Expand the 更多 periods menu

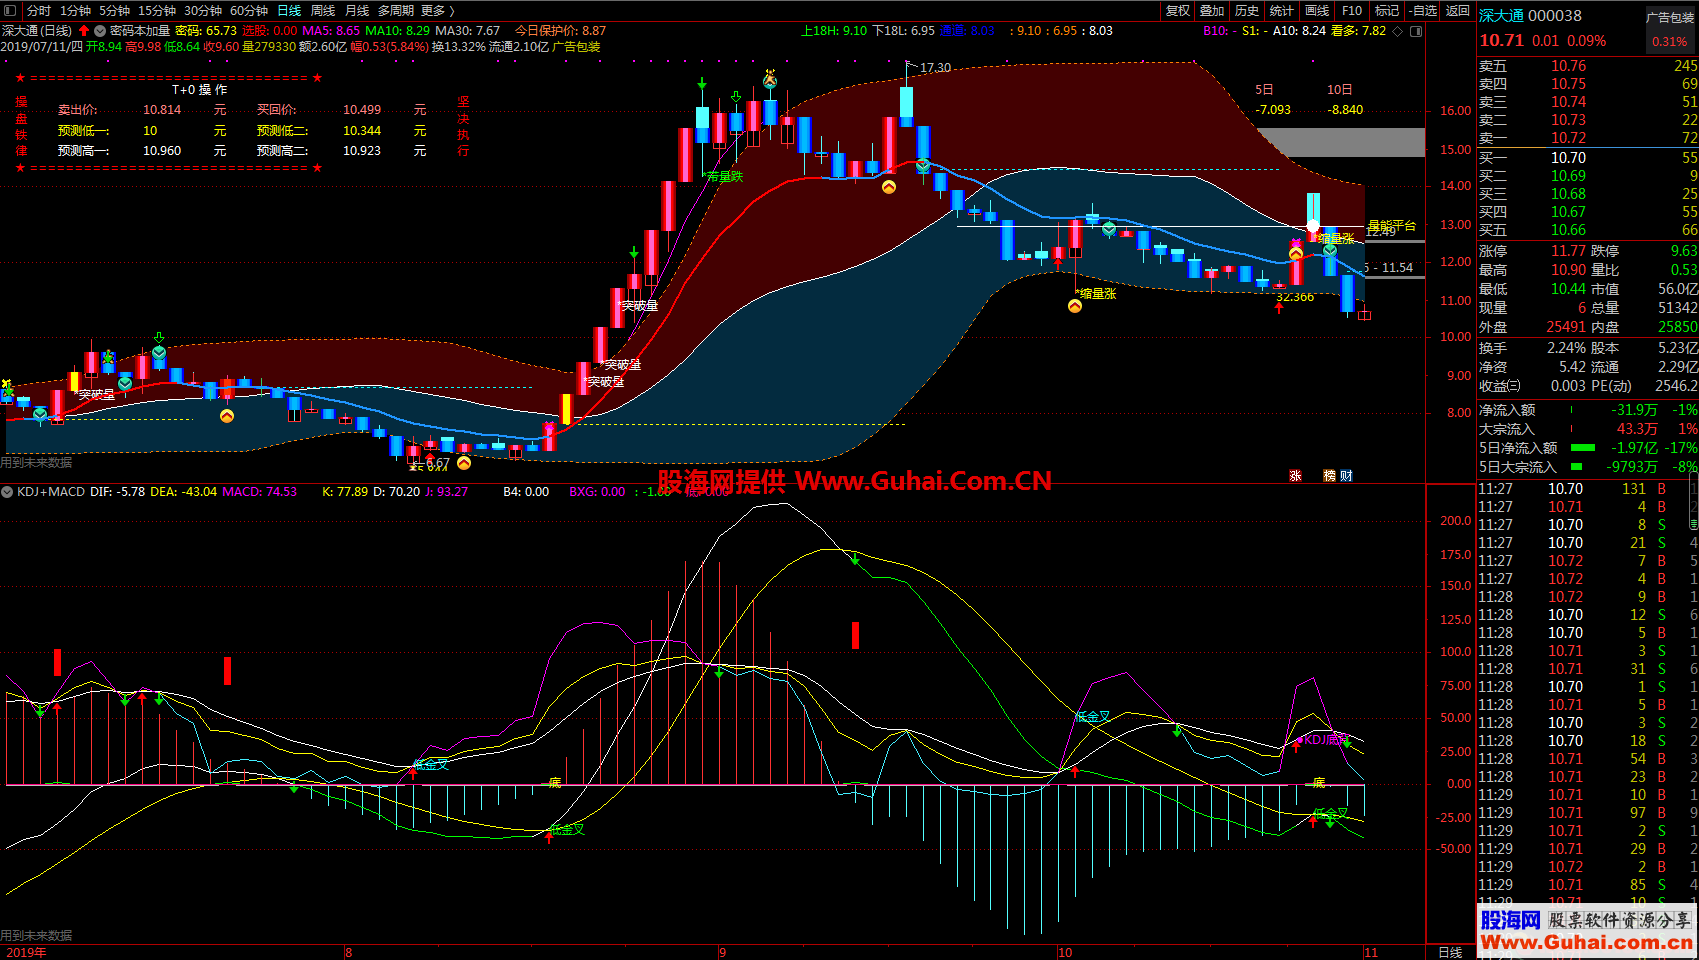pyautogui.click(x=438, y=10)
